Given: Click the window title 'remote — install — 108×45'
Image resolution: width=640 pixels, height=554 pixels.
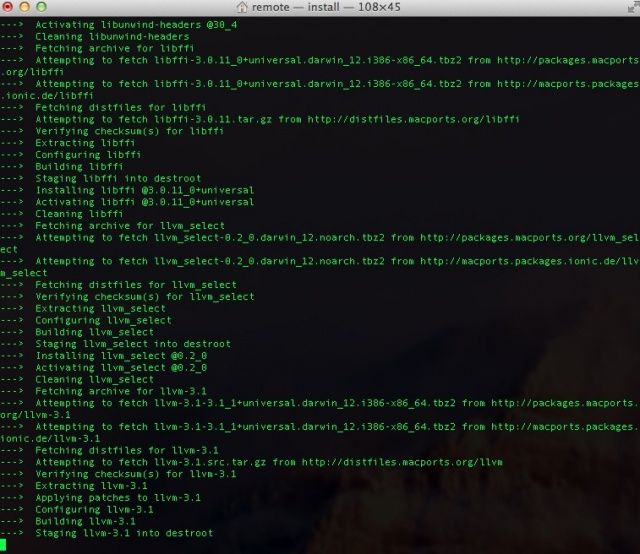Looking at the screenshot, I should tap(326, 7).
